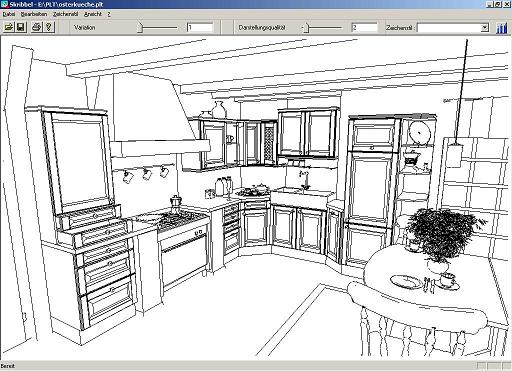Restore the window using the restore button

click(498, 4)
